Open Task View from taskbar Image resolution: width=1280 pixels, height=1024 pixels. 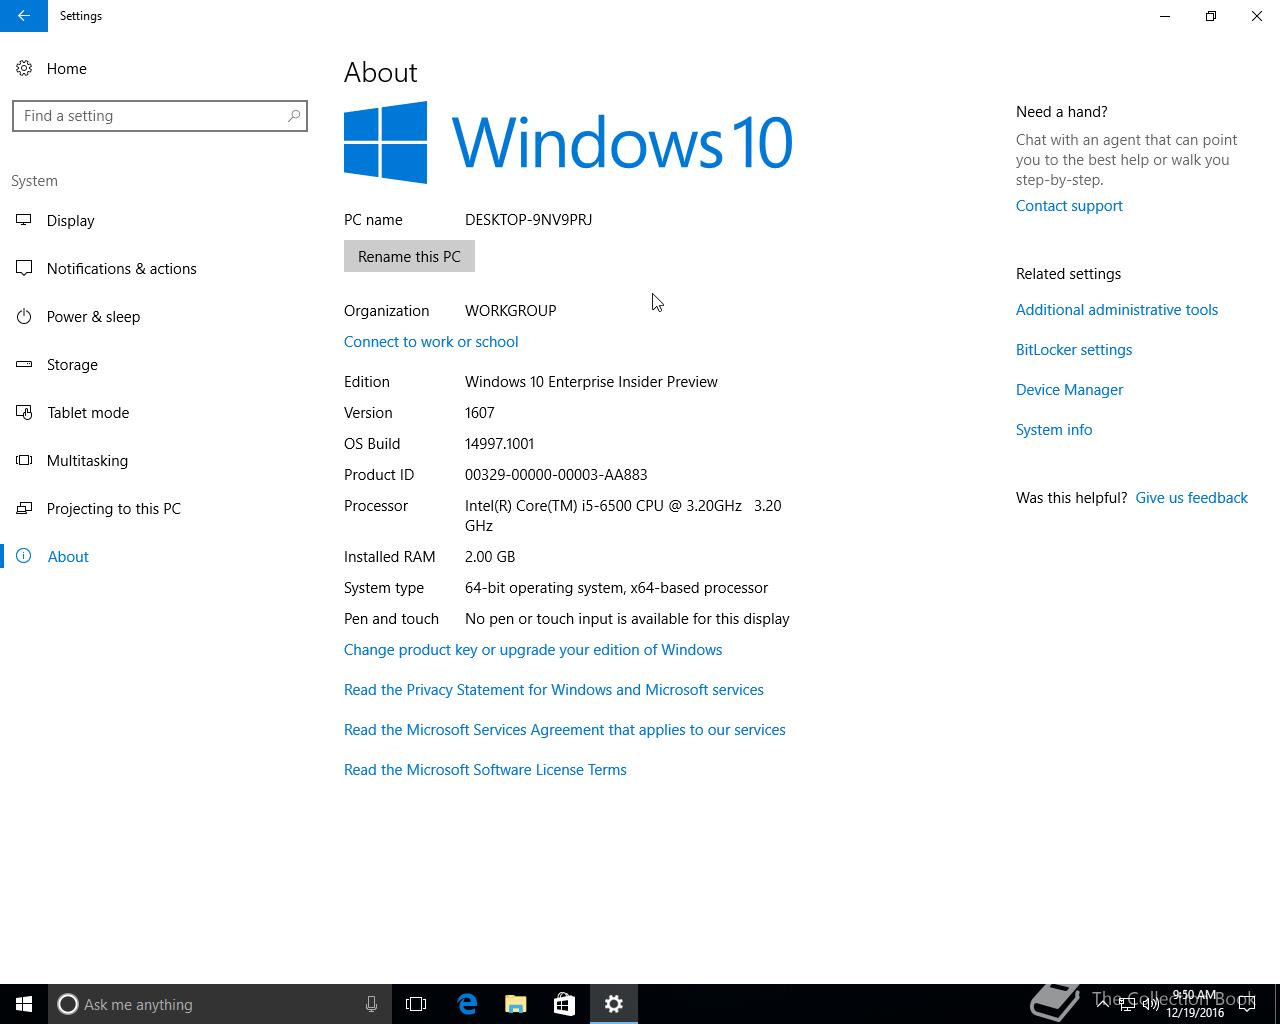416,1004
